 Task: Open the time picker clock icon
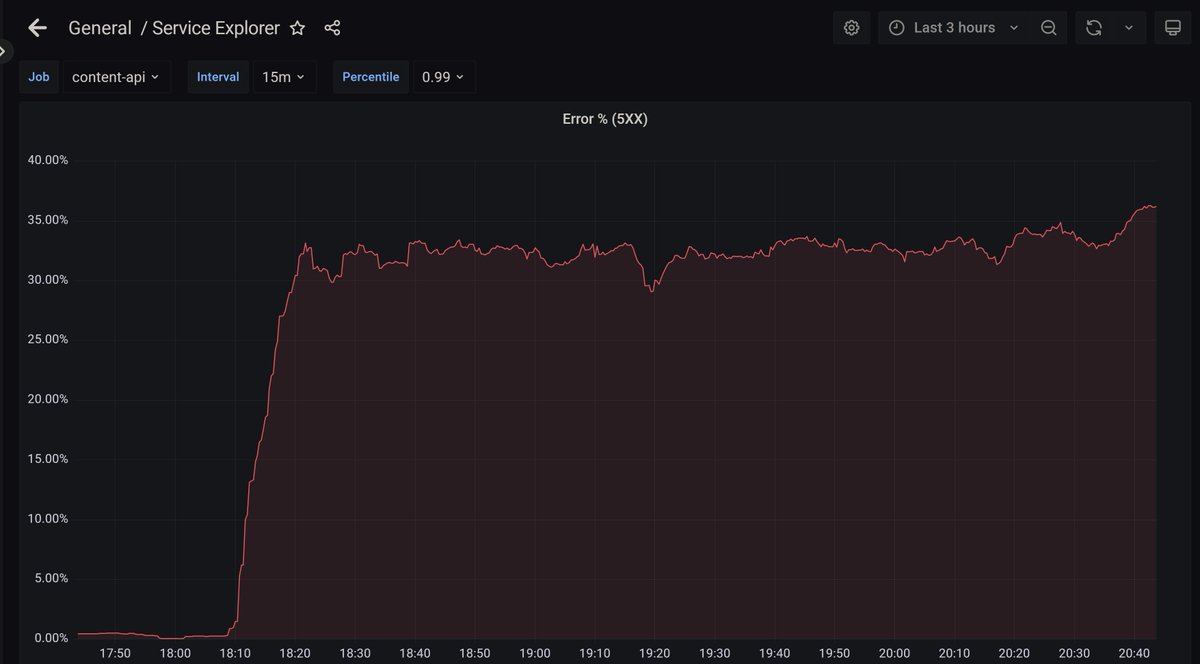(x=895, y=27)
